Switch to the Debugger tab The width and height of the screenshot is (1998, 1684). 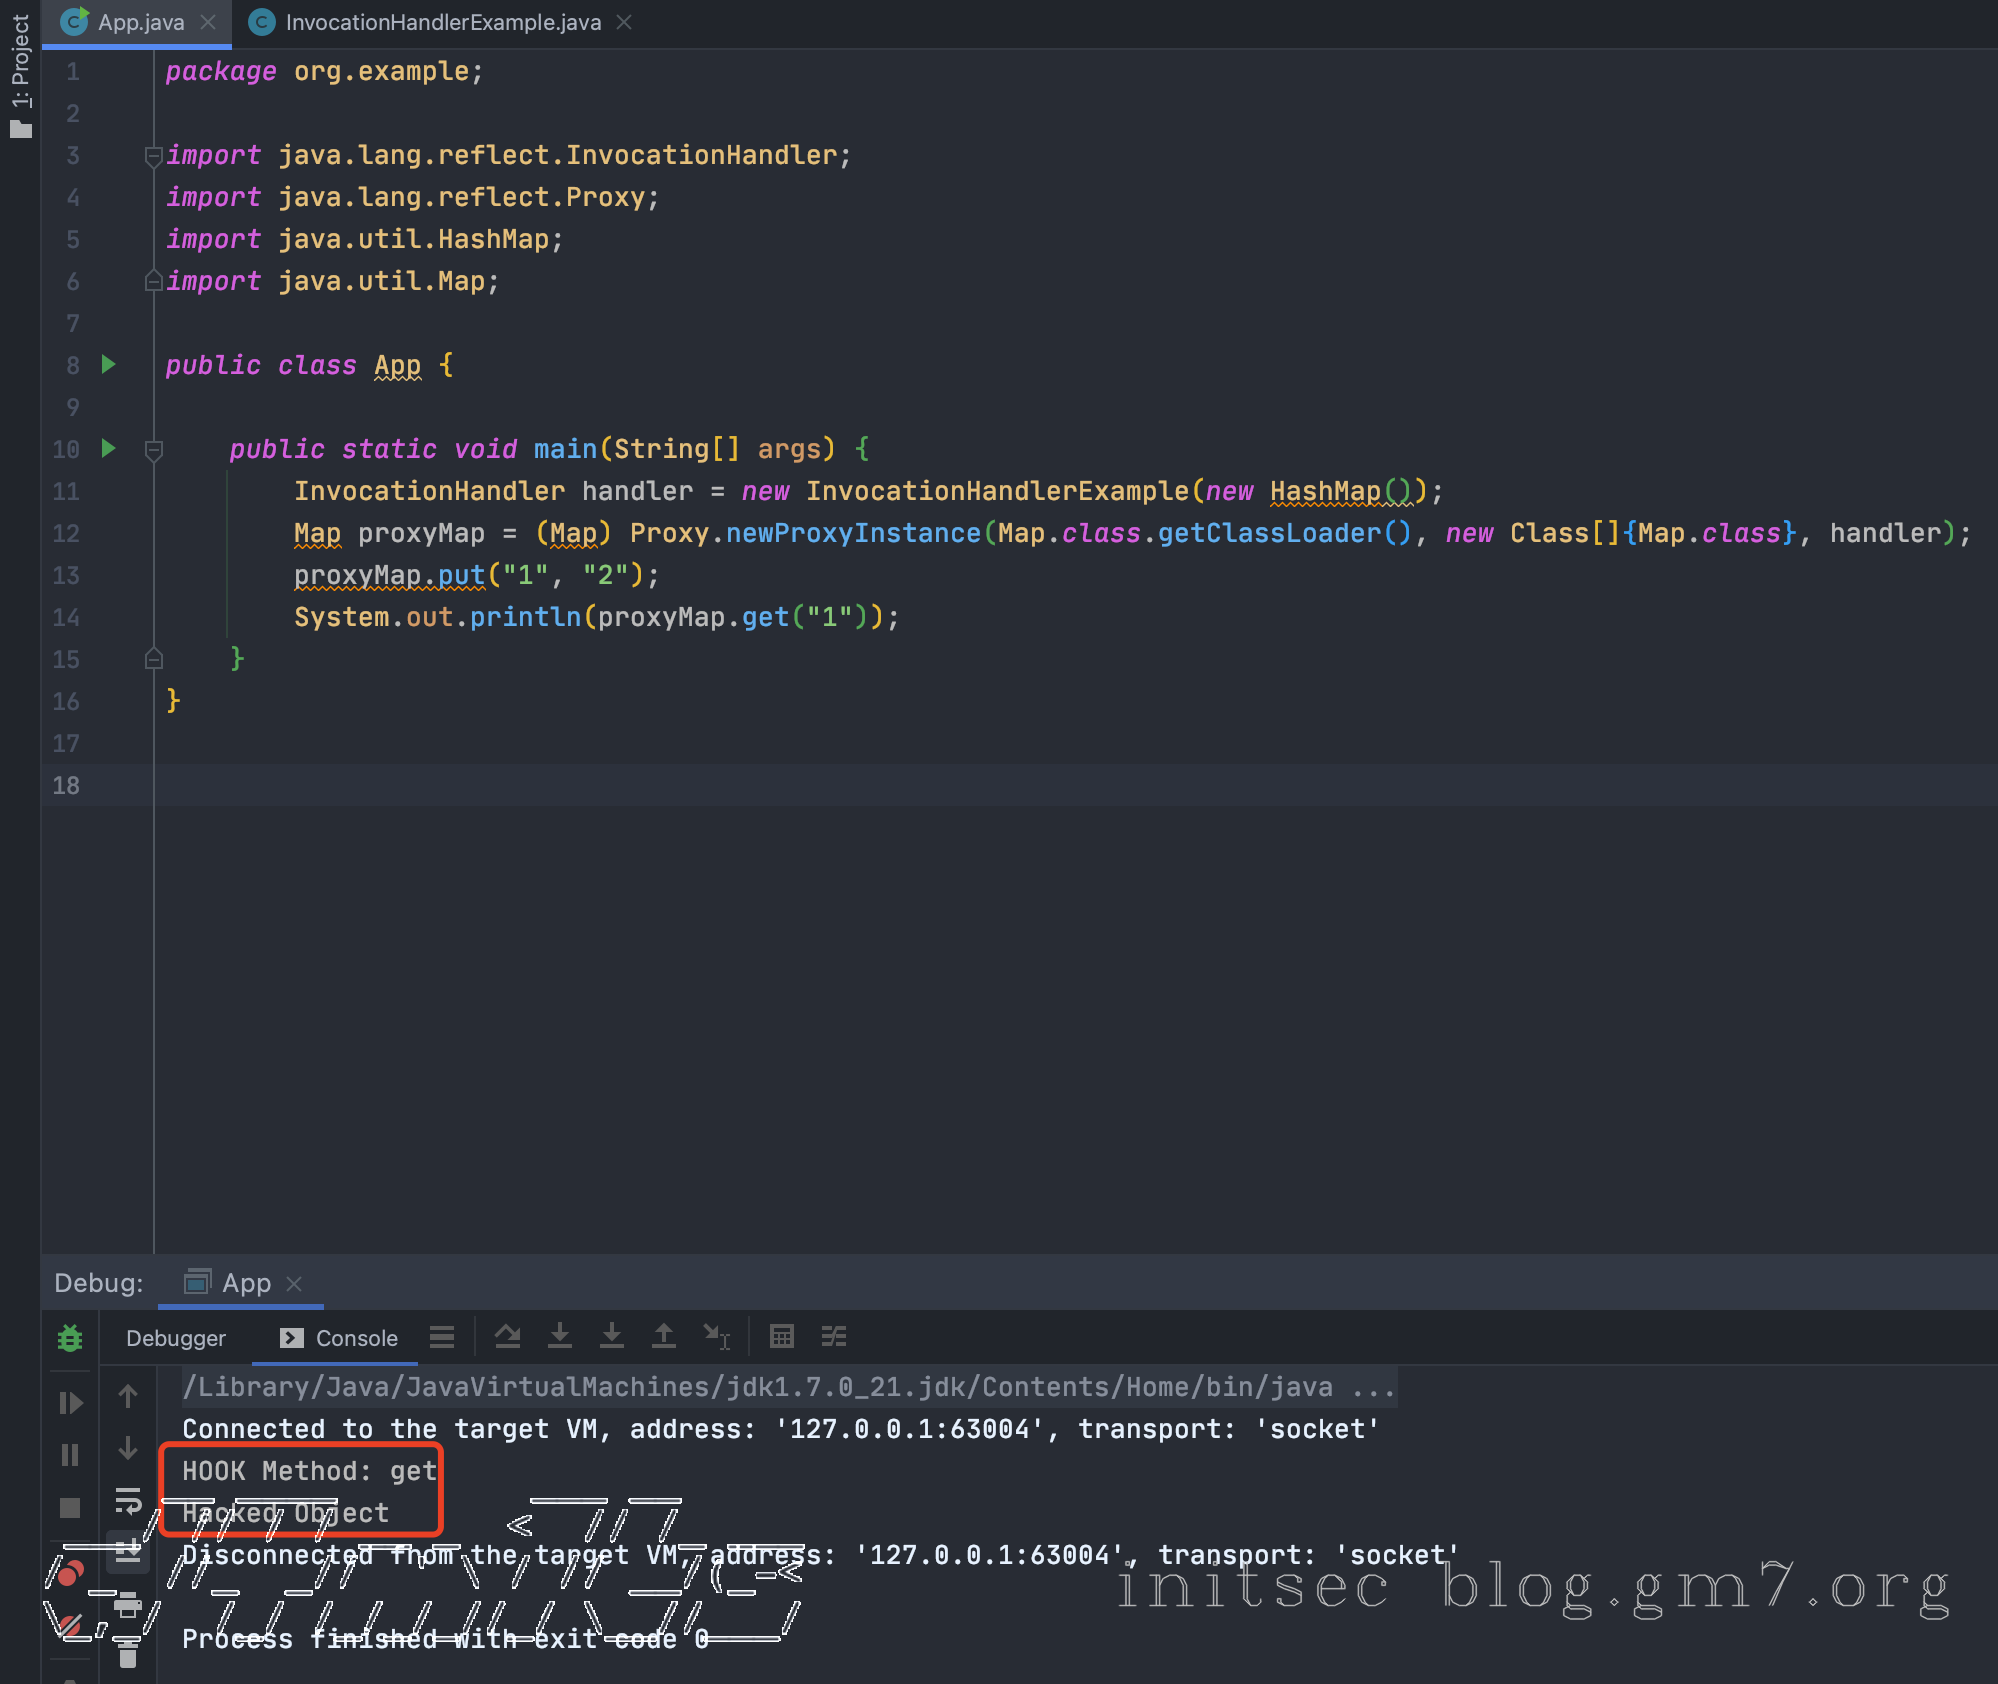[176, 1338]
